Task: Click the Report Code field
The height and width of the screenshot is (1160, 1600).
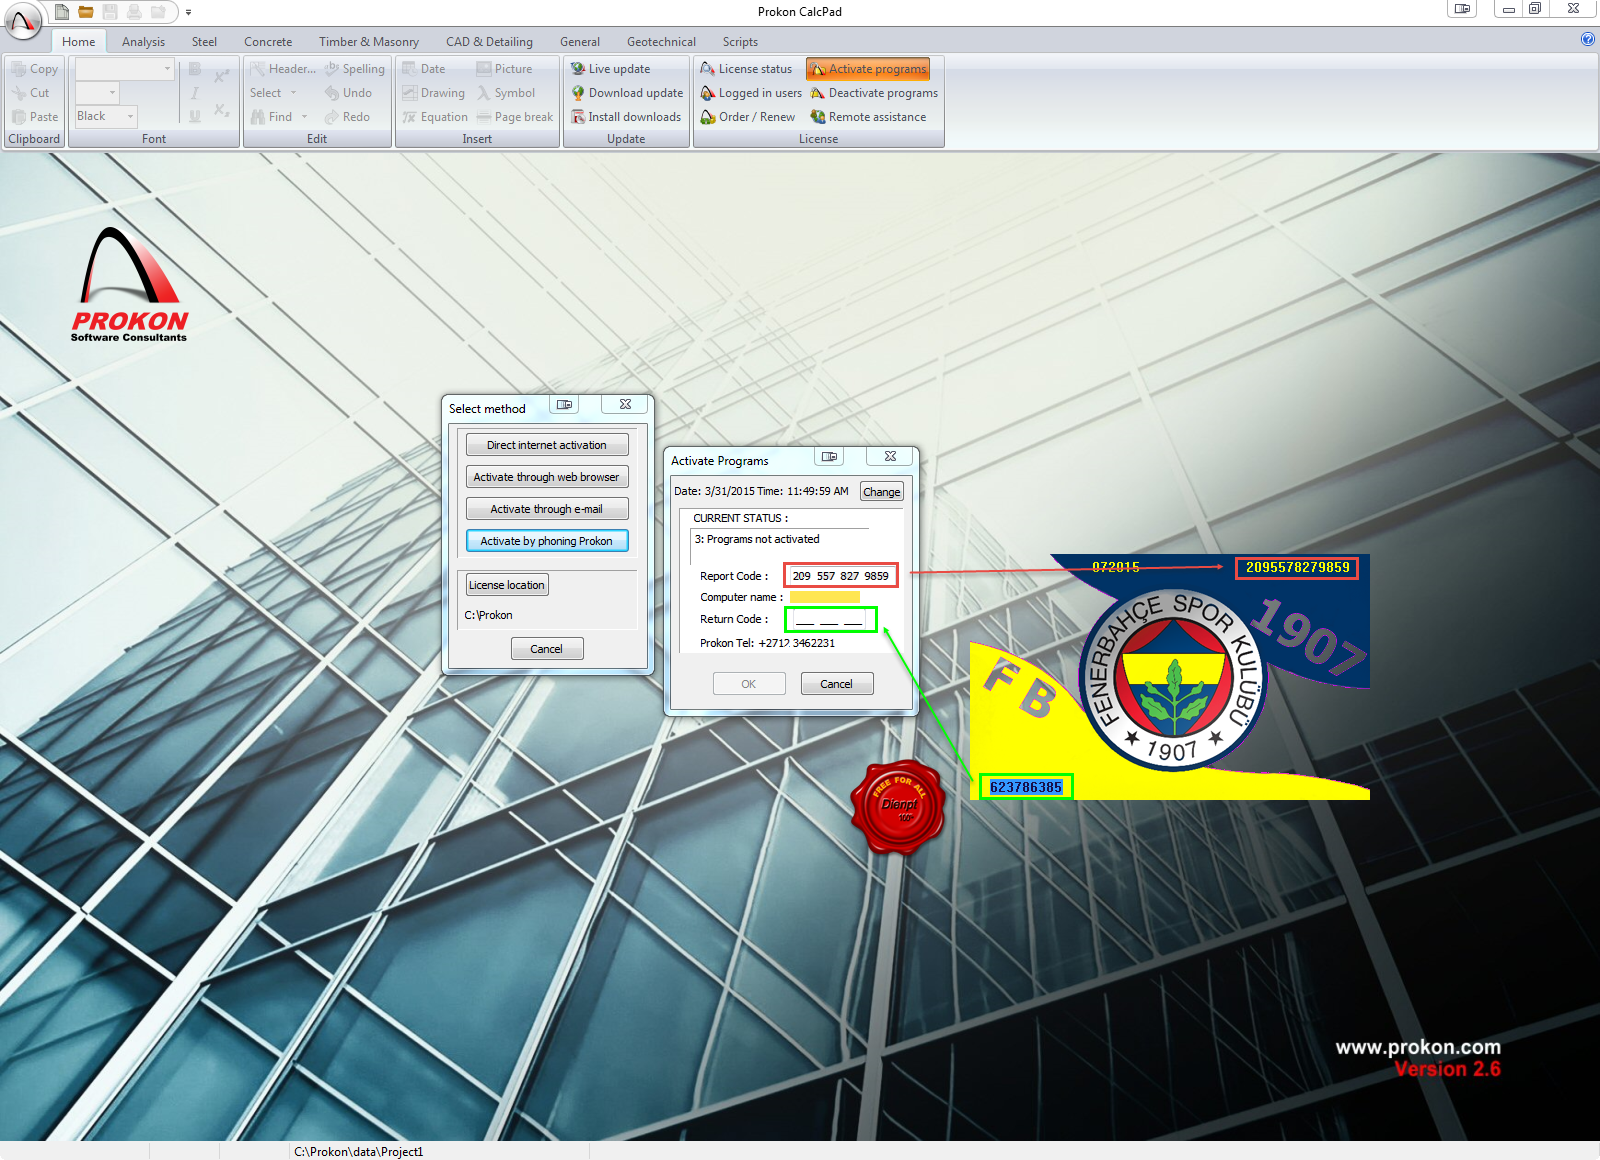Action: point(841,576)
